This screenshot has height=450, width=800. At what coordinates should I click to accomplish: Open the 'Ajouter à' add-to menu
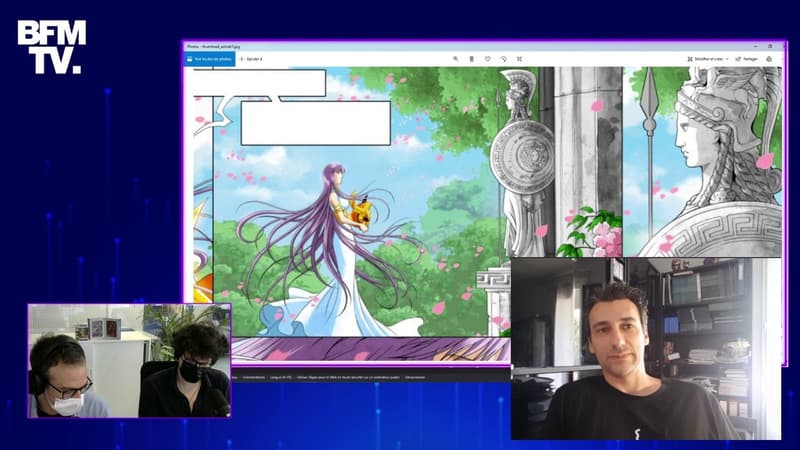[251, 59]
